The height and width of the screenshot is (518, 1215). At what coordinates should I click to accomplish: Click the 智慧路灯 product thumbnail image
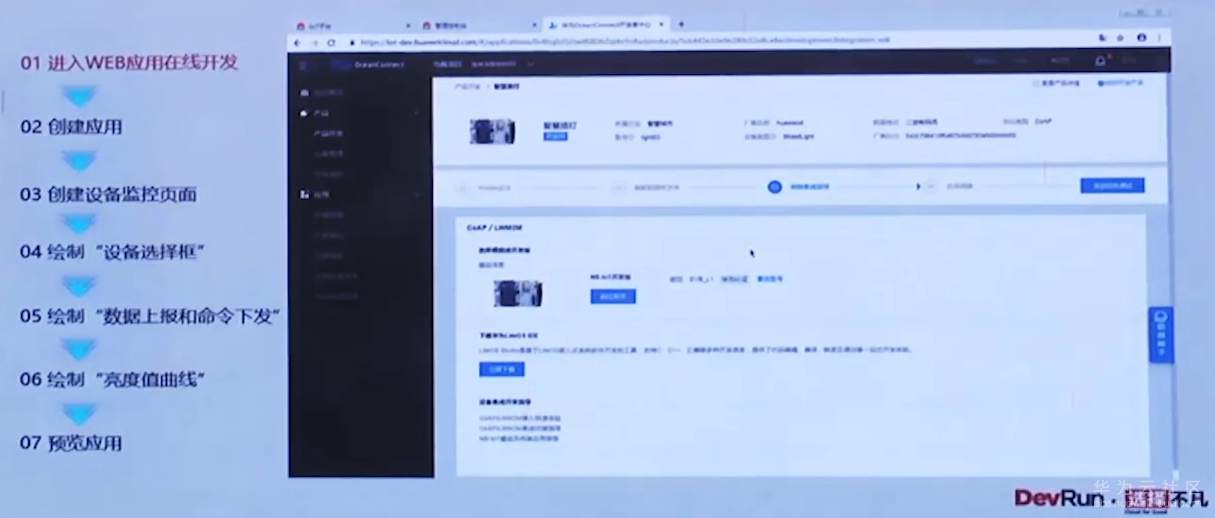[492, 131]
